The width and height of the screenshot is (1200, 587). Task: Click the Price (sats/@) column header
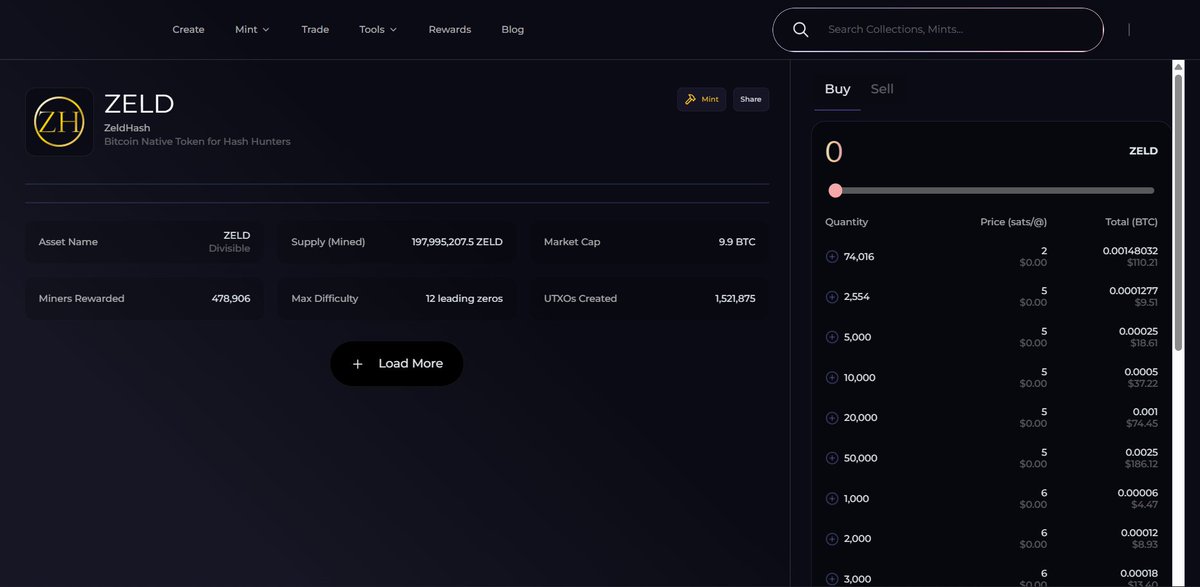coord(1014,222)
